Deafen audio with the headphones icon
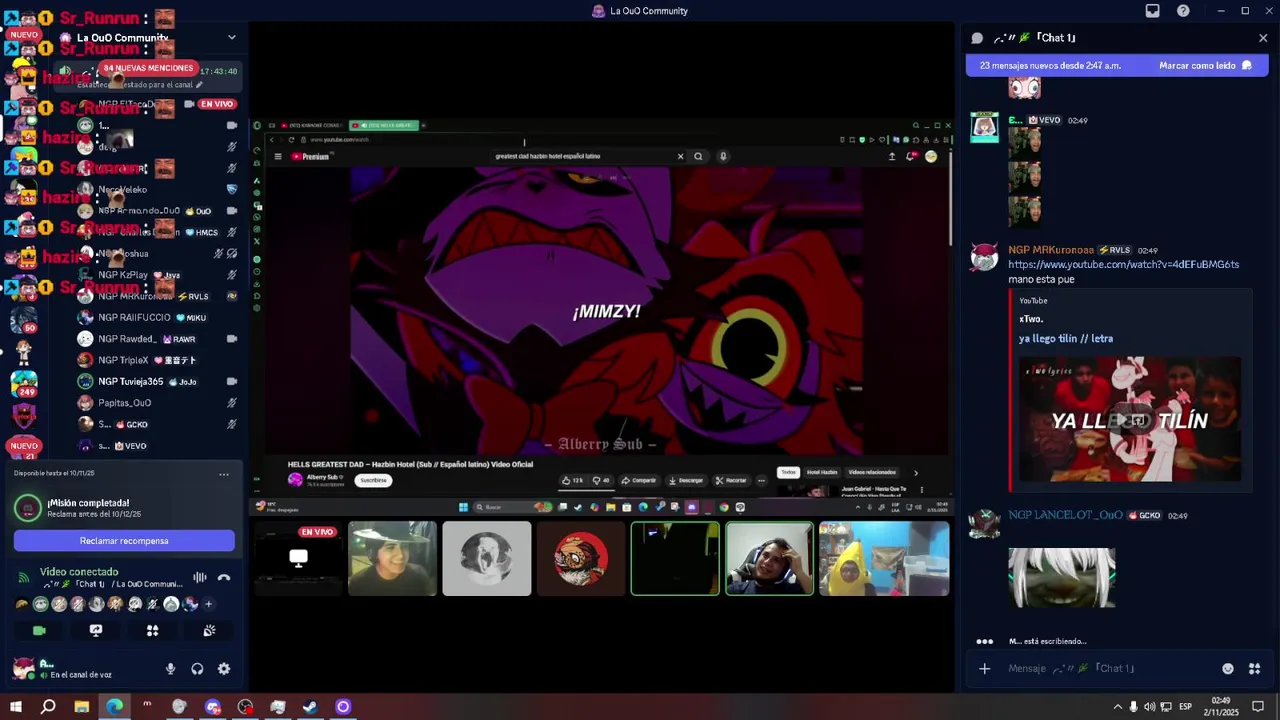1280x720 pixels. click(197, 669)
